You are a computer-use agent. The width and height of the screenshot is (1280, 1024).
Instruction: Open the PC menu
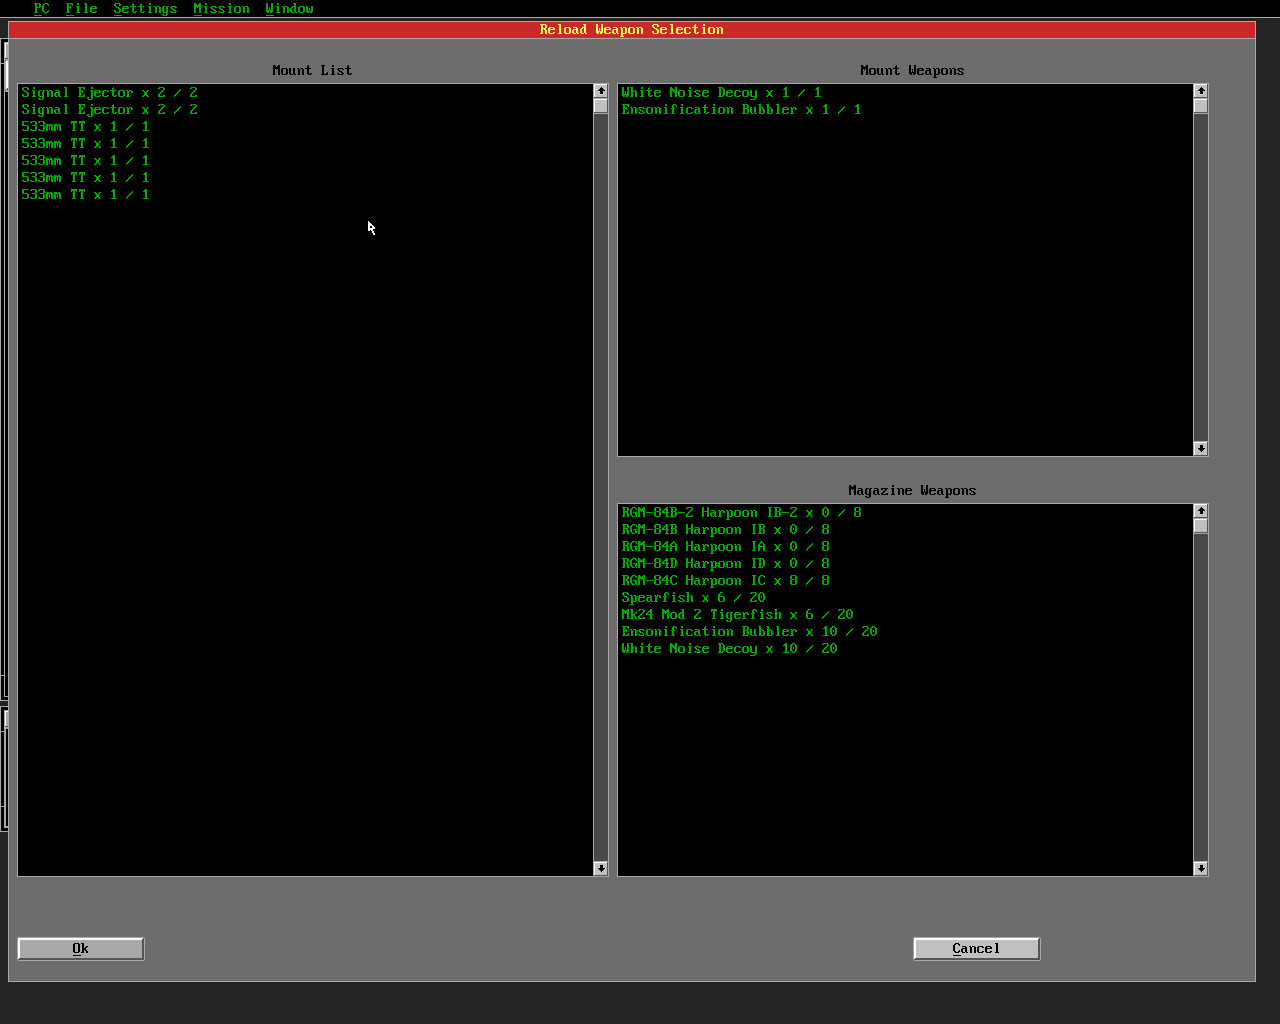click(41, 8)
